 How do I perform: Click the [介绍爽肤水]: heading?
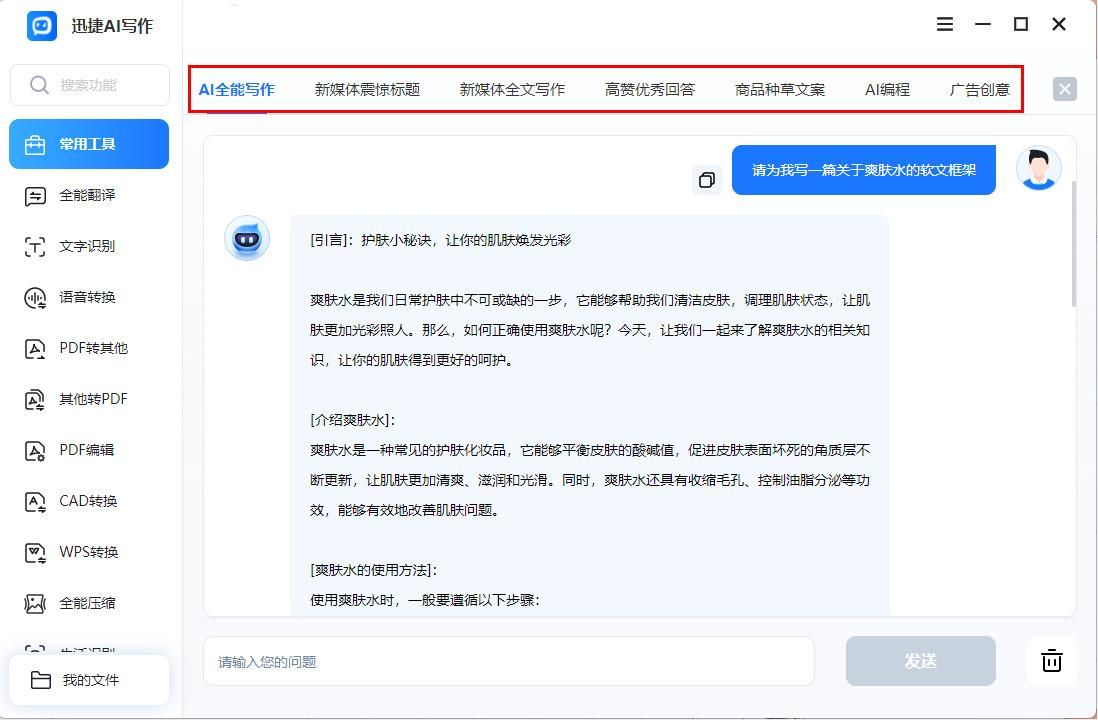click(353, 420)
